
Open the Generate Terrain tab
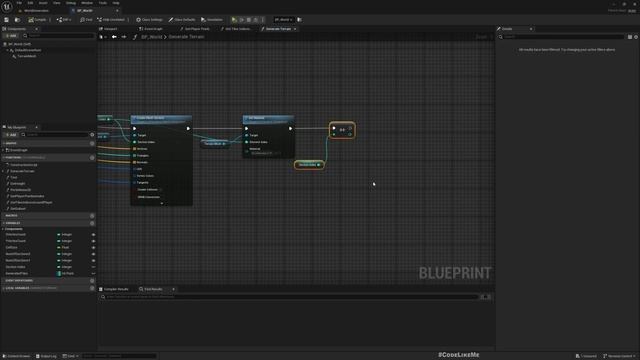pyautogui.click(x=278, y=29)
